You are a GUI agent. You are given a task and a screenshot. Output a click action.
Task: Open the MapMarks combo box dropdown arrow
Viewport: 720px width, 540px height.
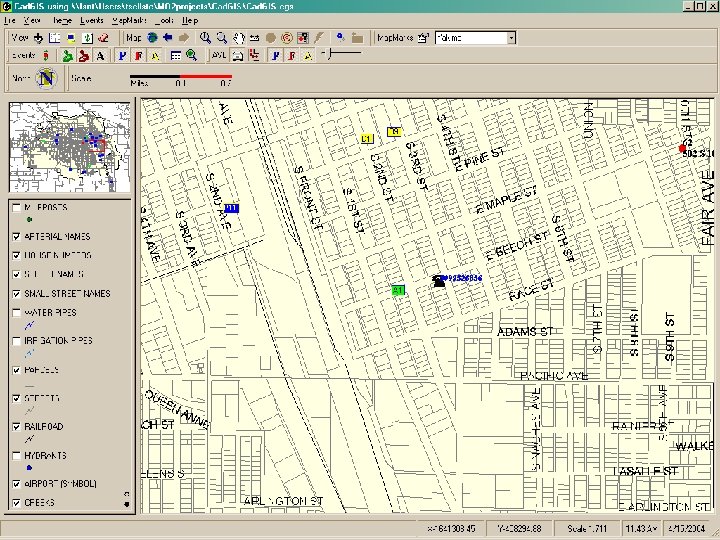click(x=511, y=38)
